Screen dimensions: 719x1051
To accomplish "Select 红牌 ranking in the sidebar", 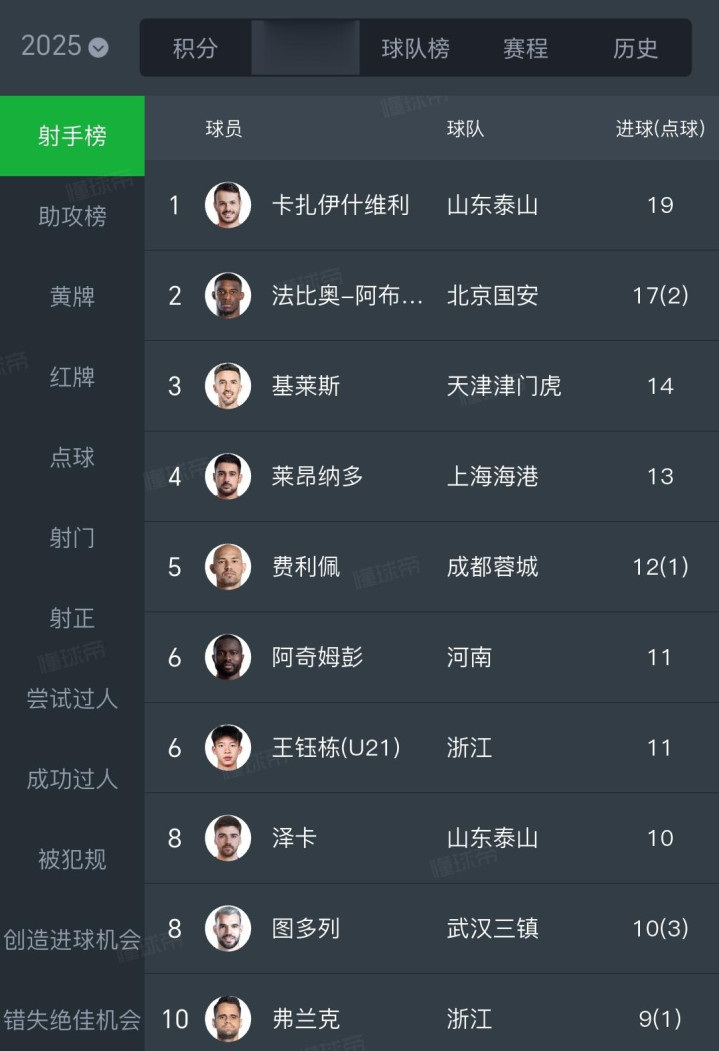I will coord(72,377).
